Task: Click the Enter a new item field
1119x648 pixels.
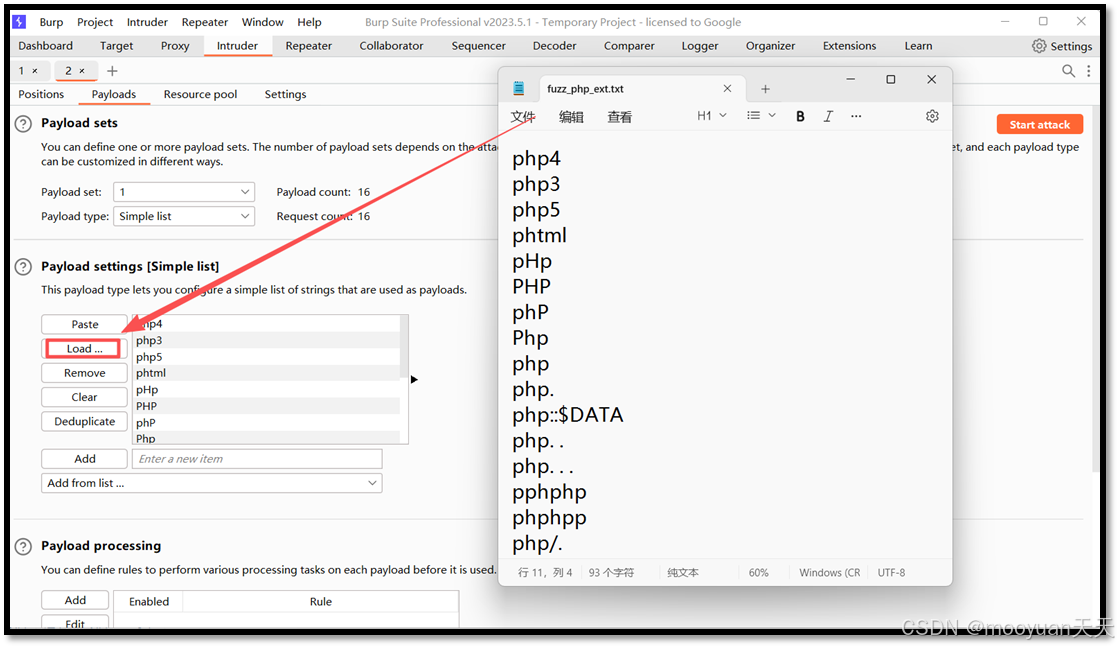Action: [x=257, y=459]
